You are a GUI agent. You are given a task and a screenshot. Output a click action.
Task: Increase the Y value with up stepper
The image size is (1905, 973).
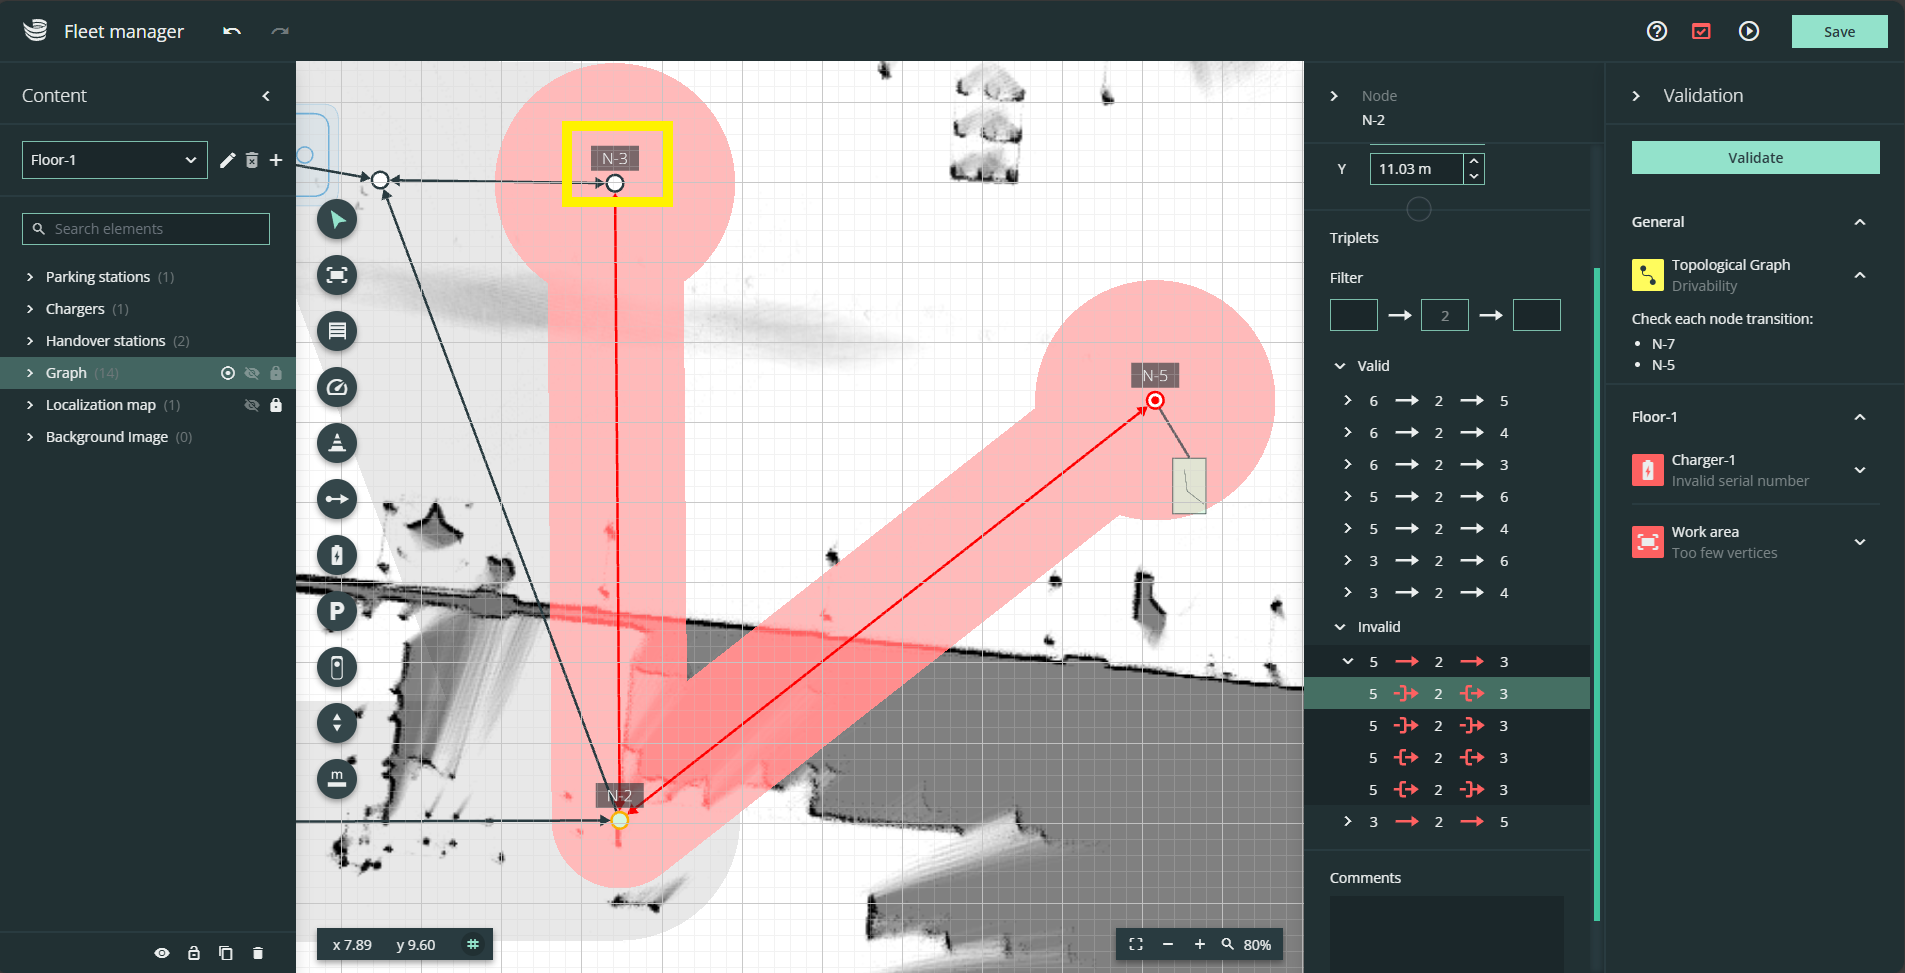point(1473,162)
